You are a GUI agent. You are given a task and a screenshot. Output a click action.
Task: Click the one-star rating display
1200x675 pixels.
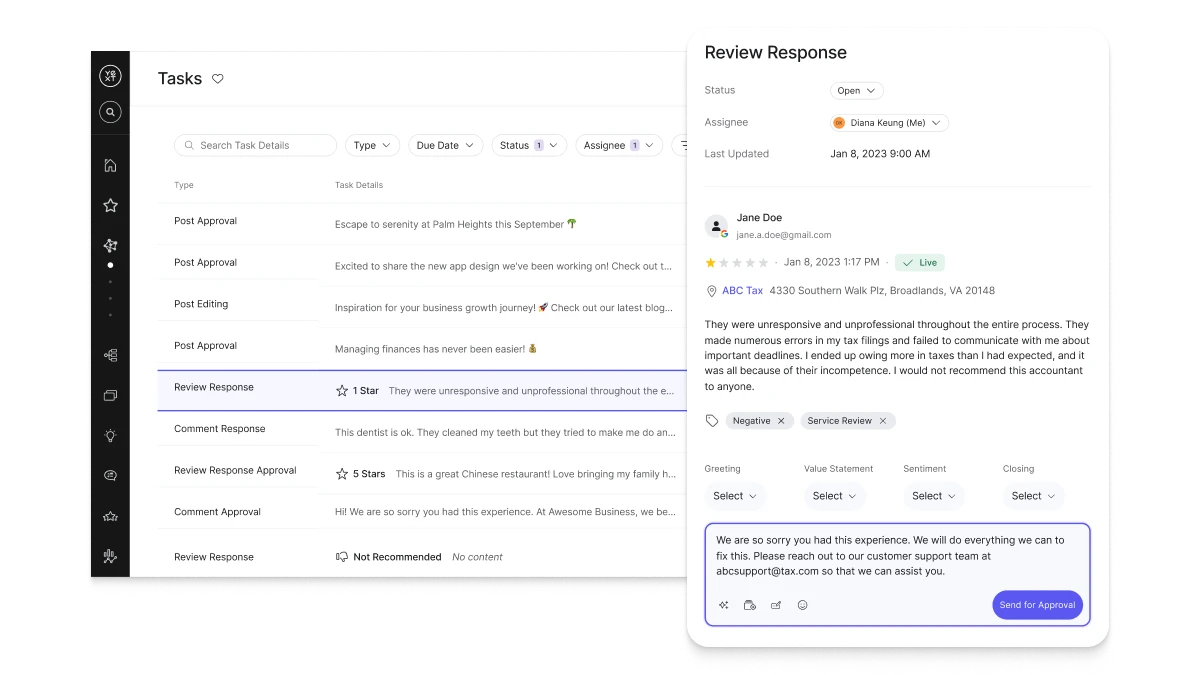point(737,263)
